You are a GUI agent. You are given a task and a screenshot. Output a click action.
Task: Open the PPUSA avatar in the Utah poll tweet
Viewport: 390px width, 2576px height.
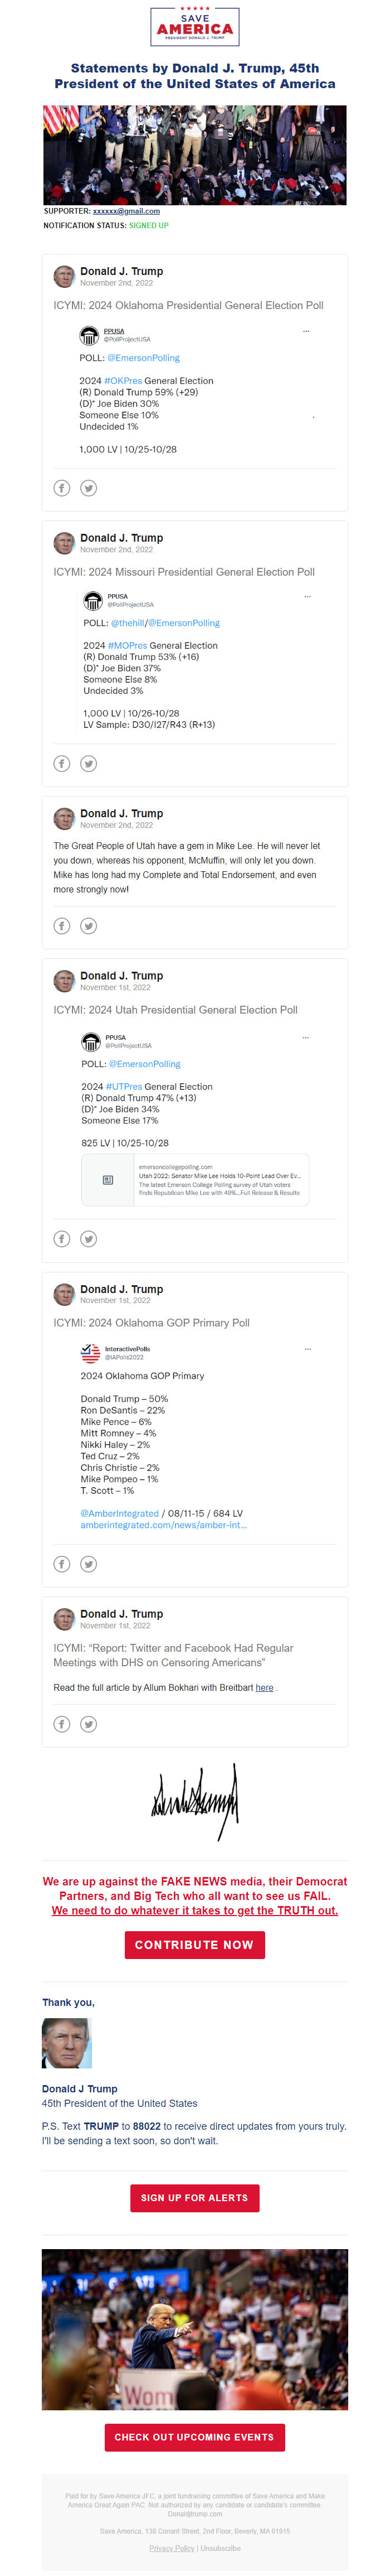coord(92,1043)
